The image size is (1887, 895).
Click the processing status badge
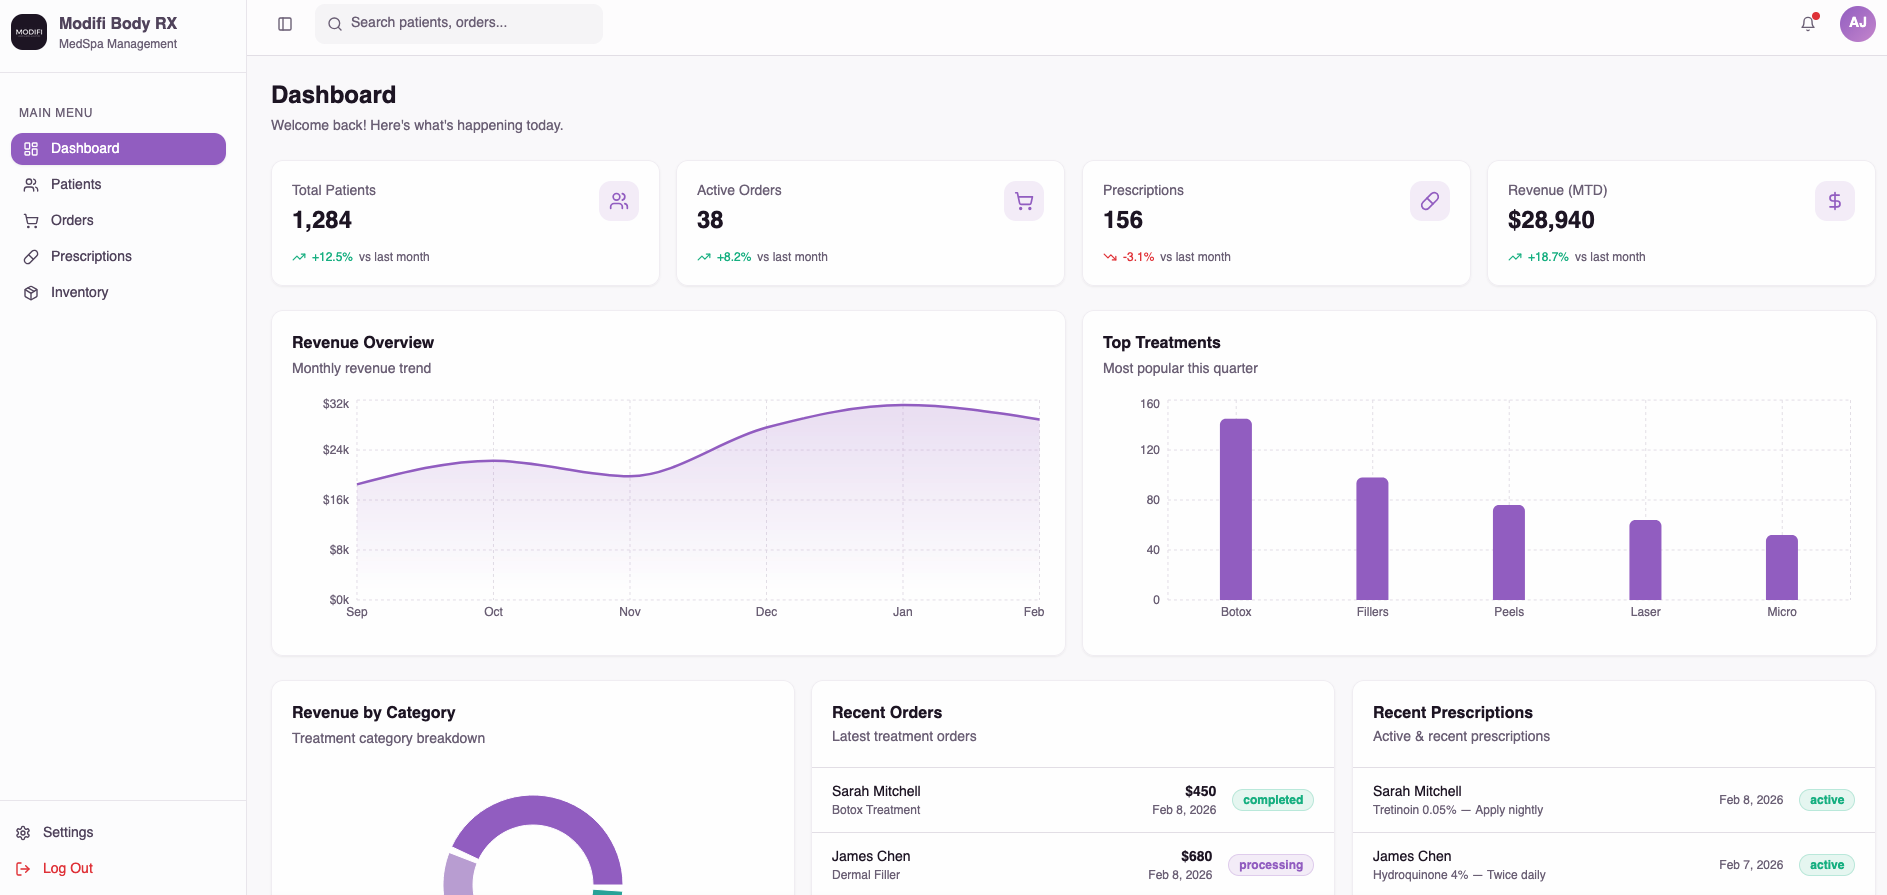(1270, 865)
